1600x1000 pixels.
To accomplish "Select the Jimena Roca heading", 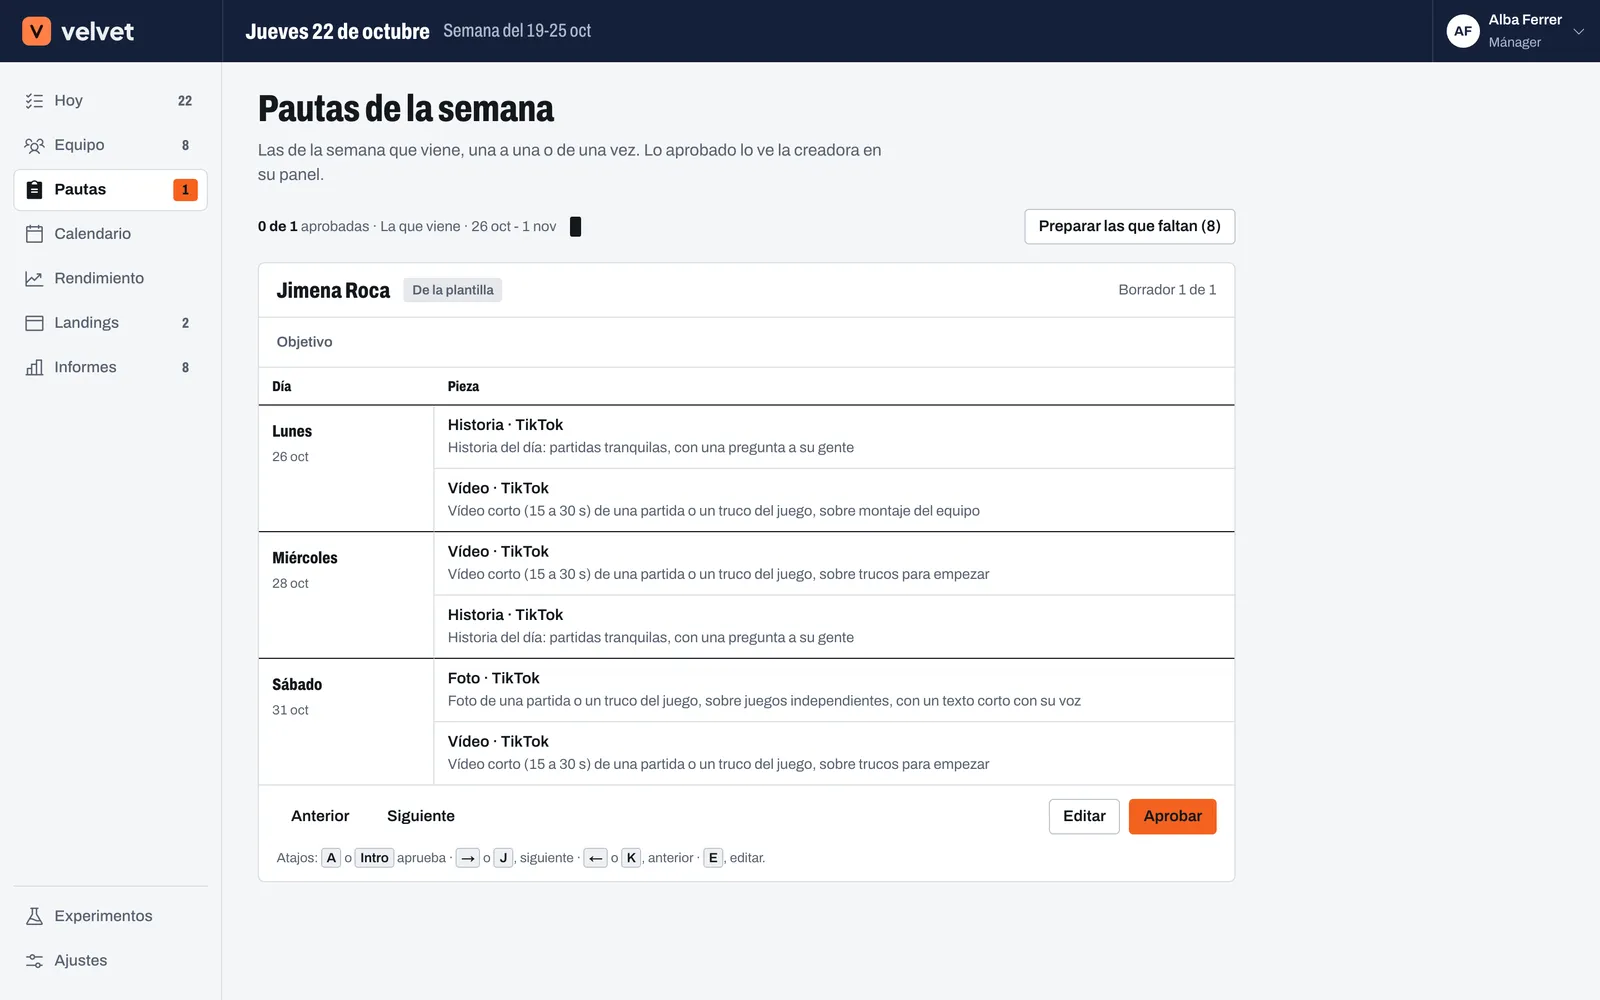I will [x=333, y=290].
